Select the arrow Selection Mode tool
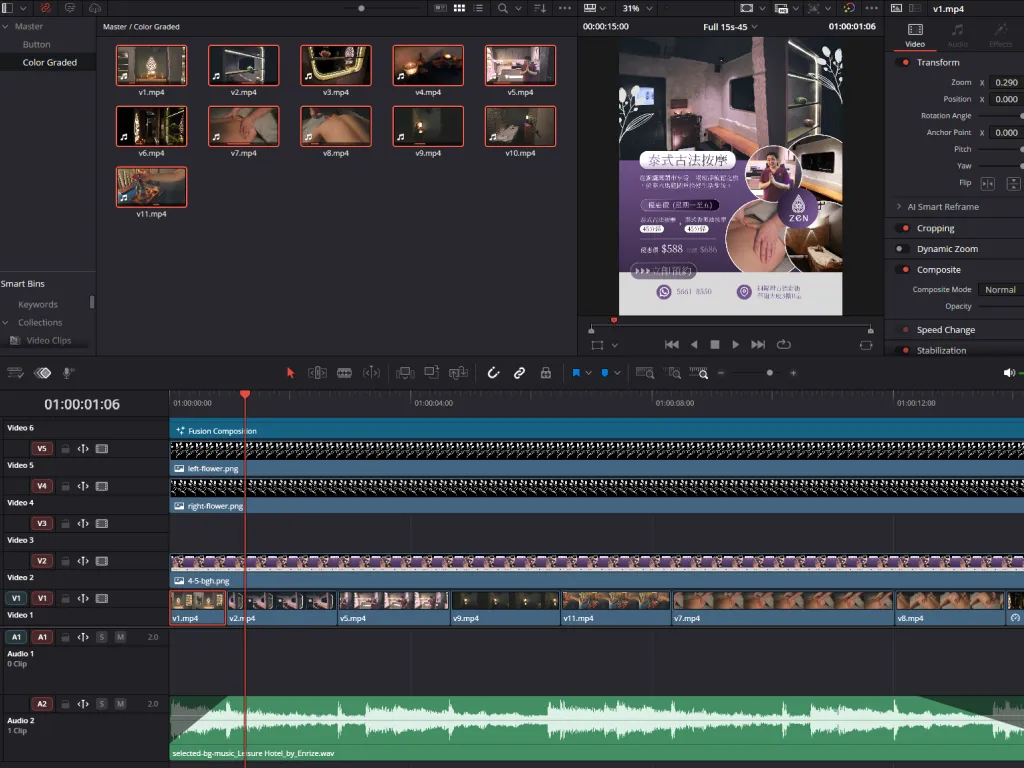 point(291,373)
